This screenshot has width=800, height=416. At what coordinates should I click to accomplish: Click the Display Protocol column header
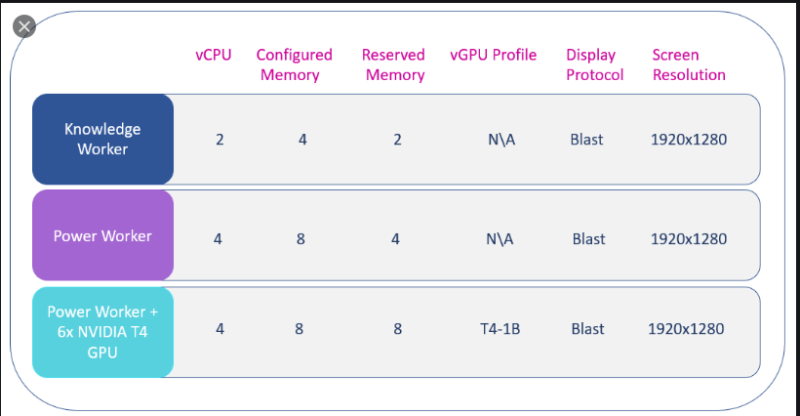[x=594, y=65]
